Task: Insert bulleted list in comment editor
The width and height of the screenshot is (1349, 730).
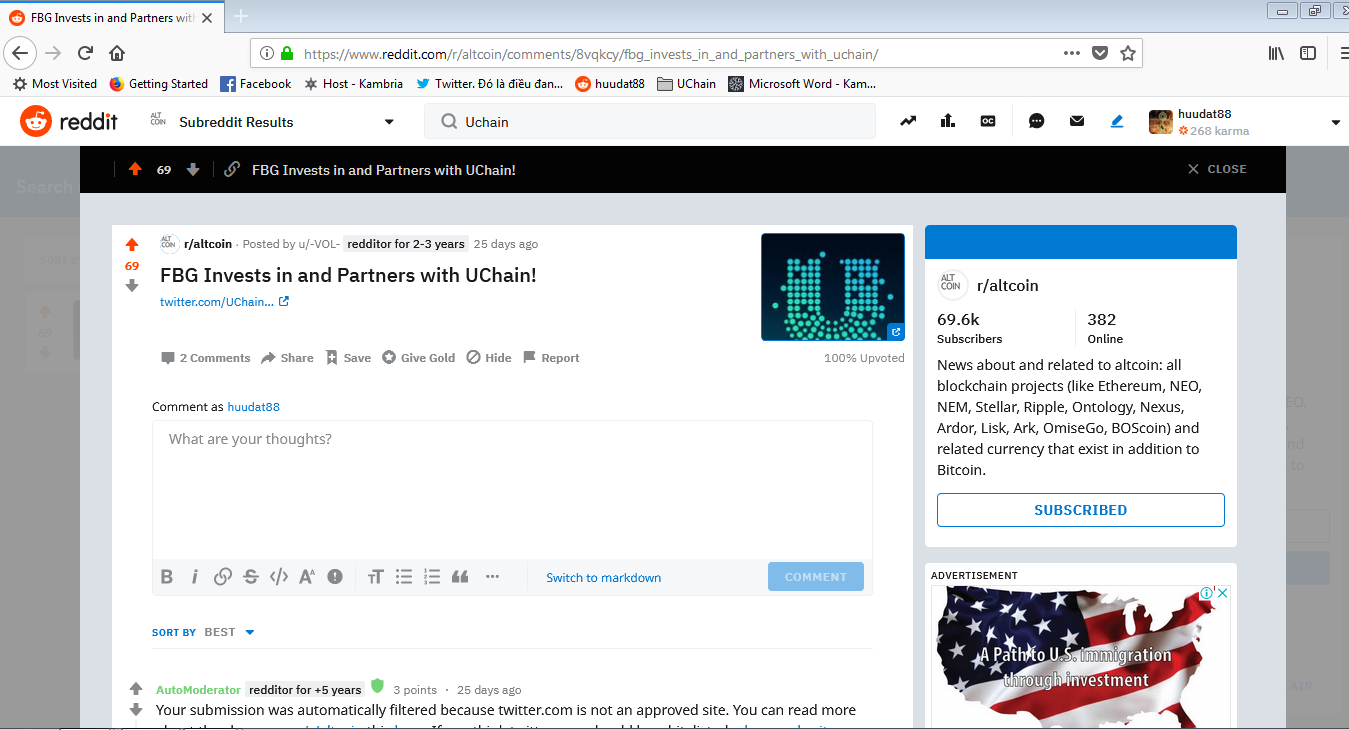Action: [x=404, y=576]
